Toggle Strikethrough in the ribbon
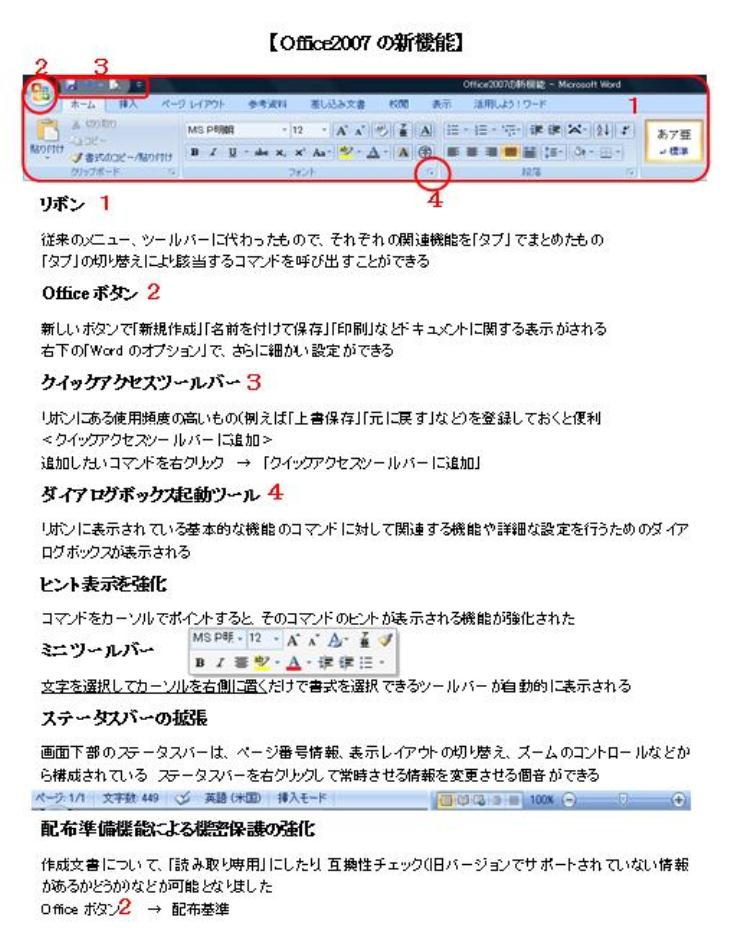 [261, 152]
